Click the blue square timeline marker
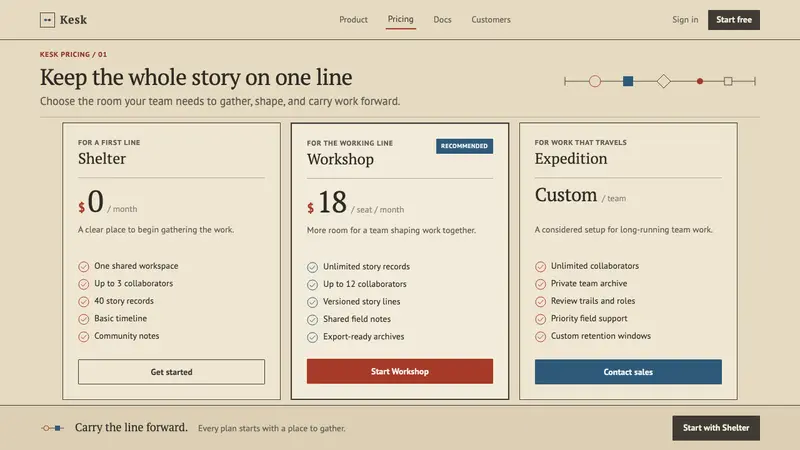 [628, 81]
